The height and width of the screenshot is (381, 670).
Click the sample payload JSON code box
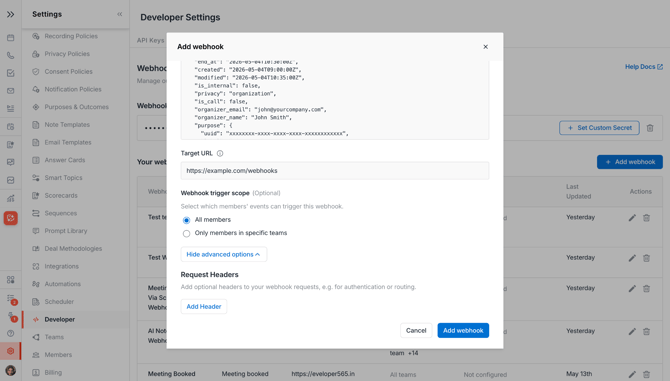(x=335, y=100)
